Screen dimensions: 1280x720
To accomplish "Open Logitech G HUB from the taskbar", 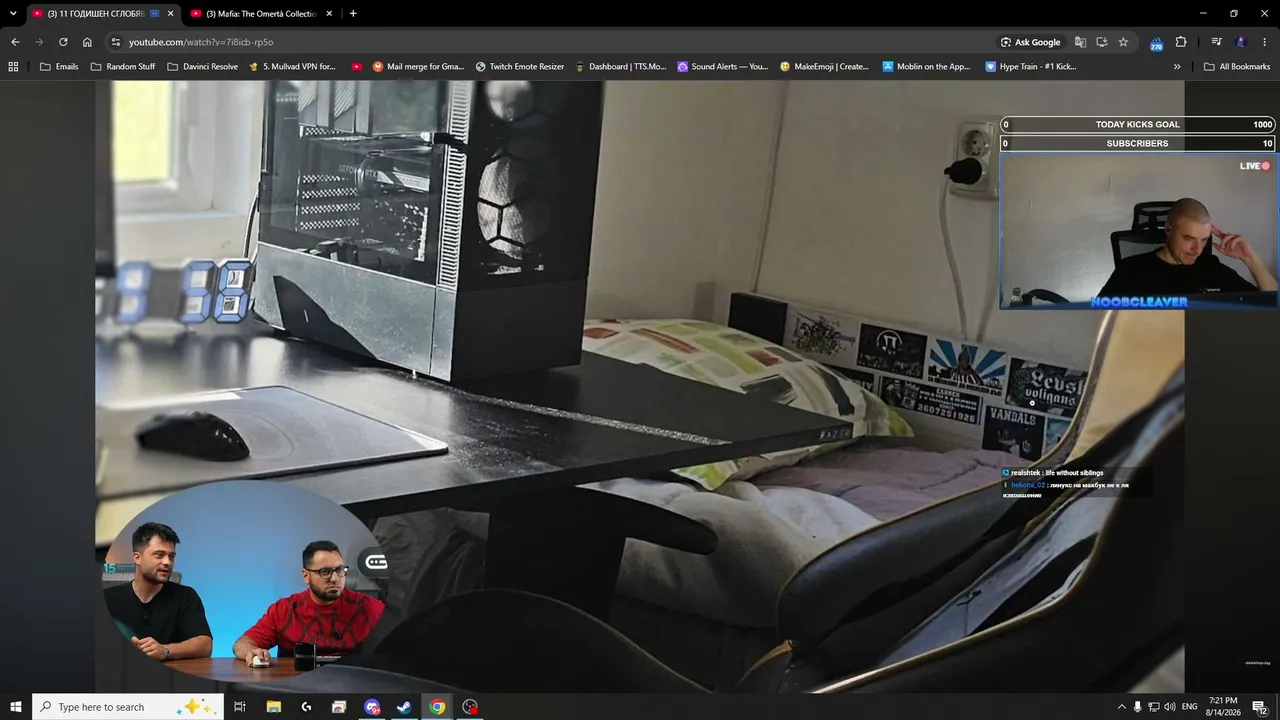I will click(306, 707).
